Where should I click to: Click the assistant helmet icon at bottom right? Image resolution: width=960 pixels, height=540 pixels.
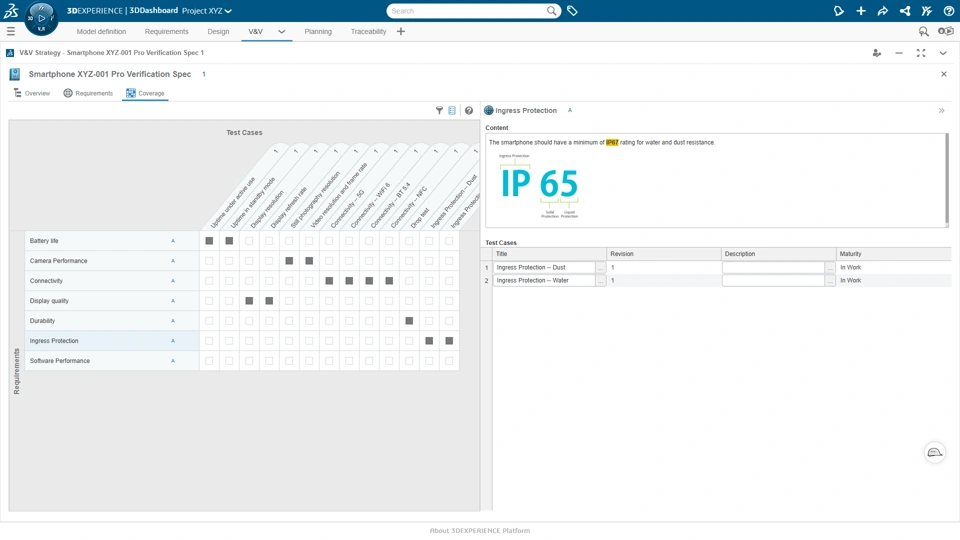934,452
